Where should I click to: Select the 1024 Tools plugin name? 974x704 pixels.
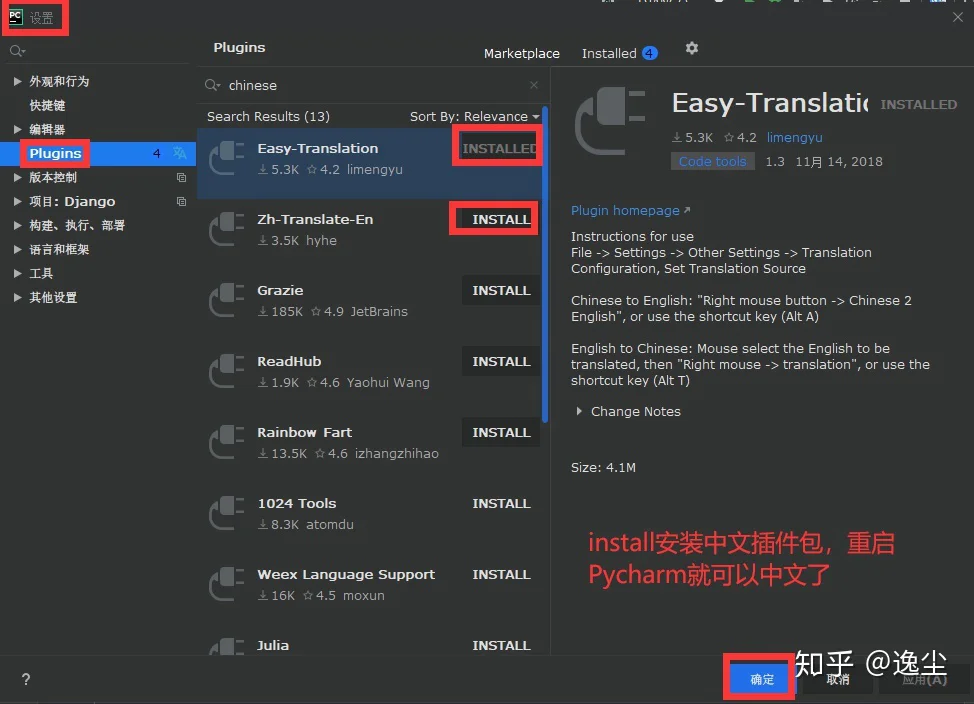click(296, 503)
